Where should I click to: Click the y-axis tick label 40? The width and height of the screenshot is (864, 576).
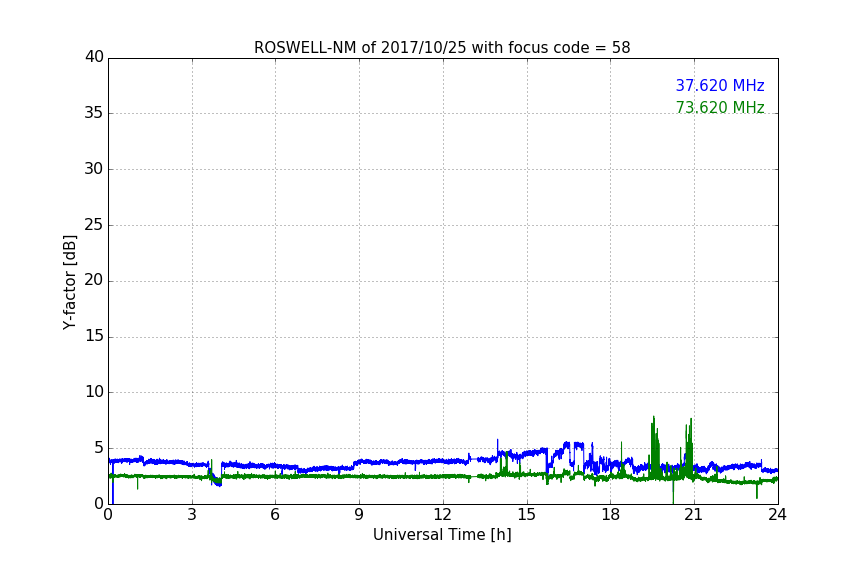click(94, 57)
